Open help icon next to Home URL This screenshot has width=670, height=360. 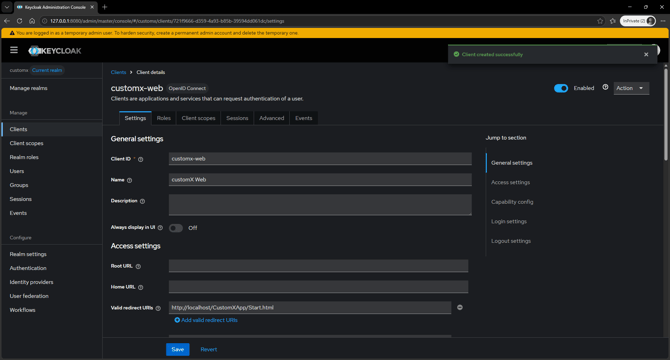click(x=141, y=287)
